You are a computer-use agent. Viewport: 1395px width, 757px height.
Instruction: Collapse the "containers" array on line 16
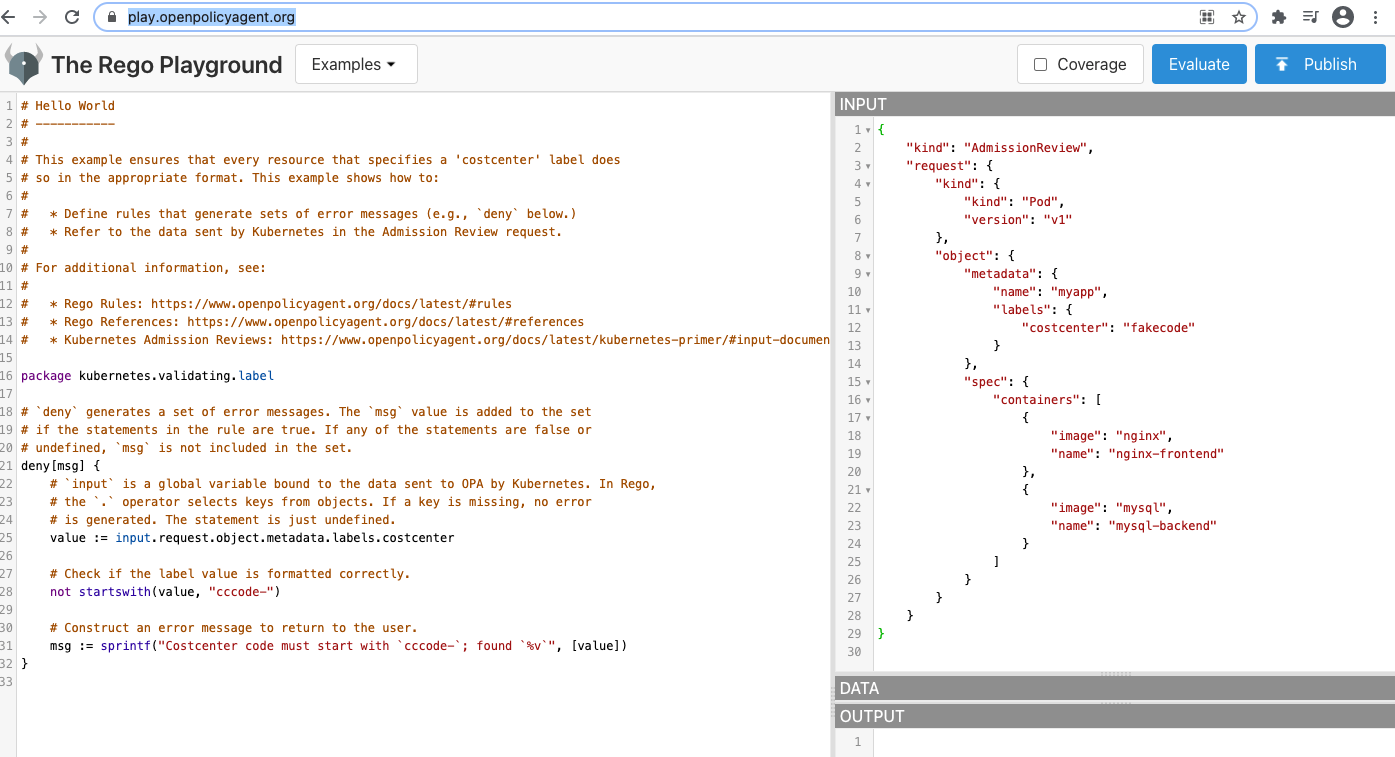point(868,400)
